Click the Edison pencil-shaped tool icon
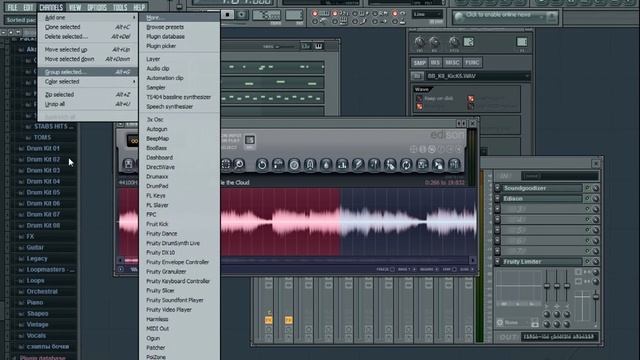 click(x=358, y=164)
